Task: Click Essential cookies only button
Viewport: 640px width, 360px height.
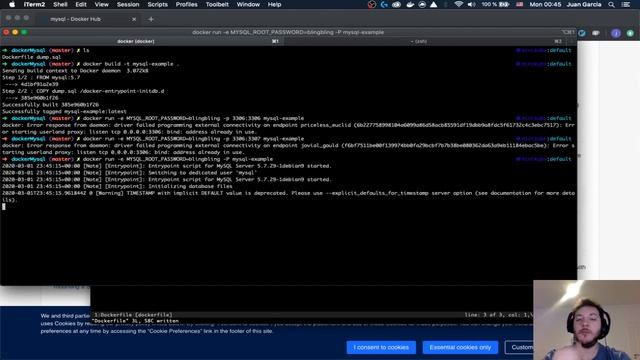Action: pyautogui.click(x=460, y=347)
